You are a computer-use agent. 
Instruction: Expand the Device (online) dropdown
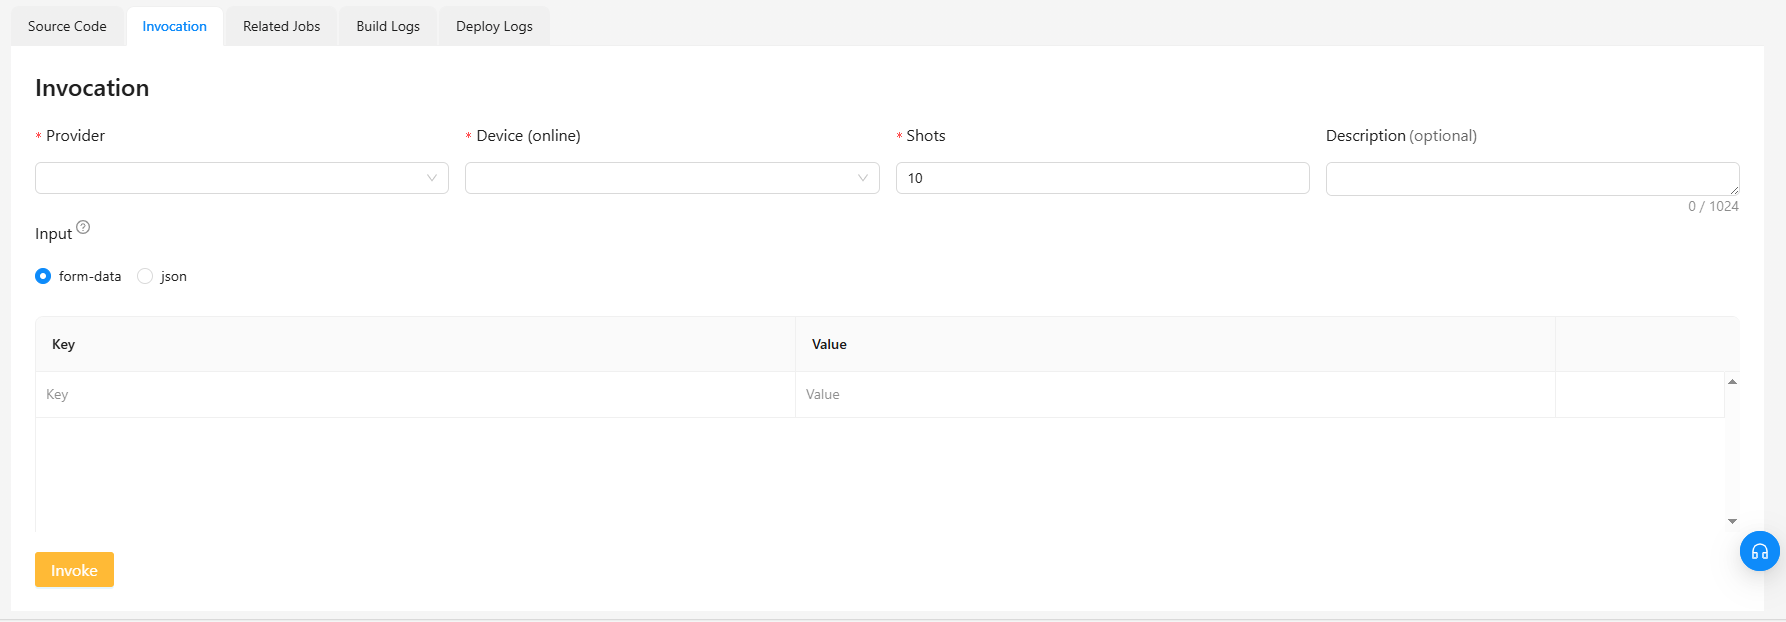672,178
